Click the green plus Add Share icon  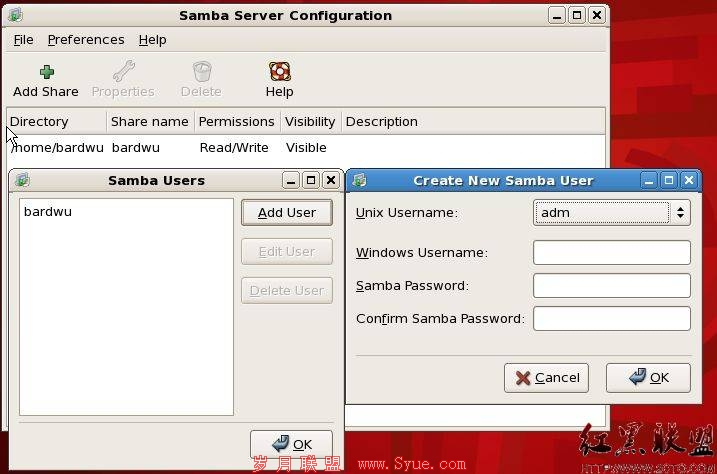[x=47, y=72]
